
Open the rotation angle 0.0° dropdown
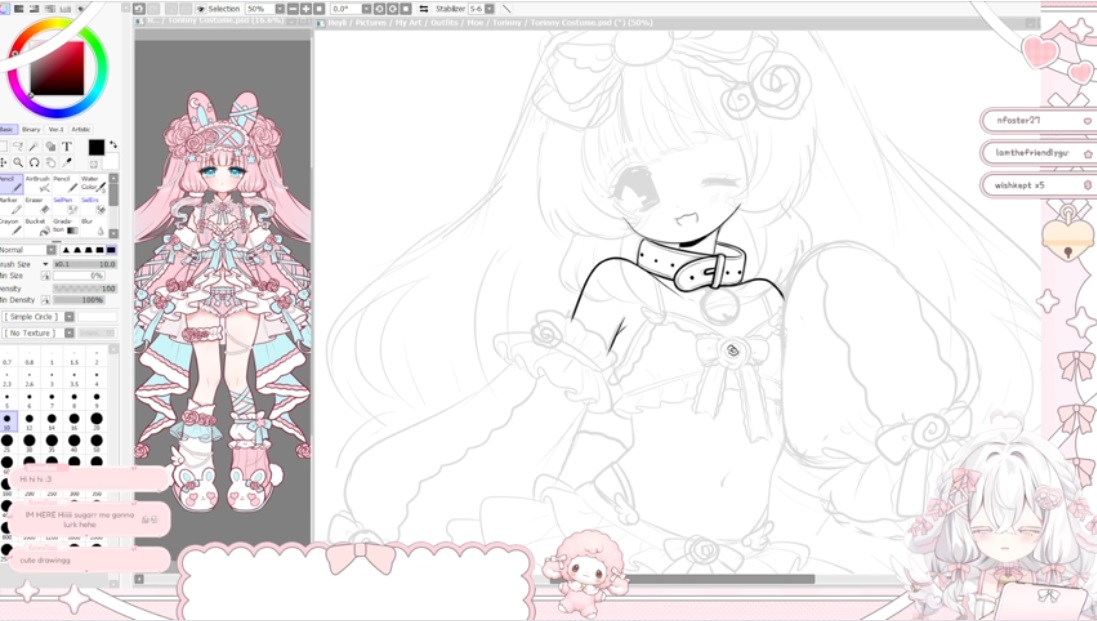pos(367,9)
